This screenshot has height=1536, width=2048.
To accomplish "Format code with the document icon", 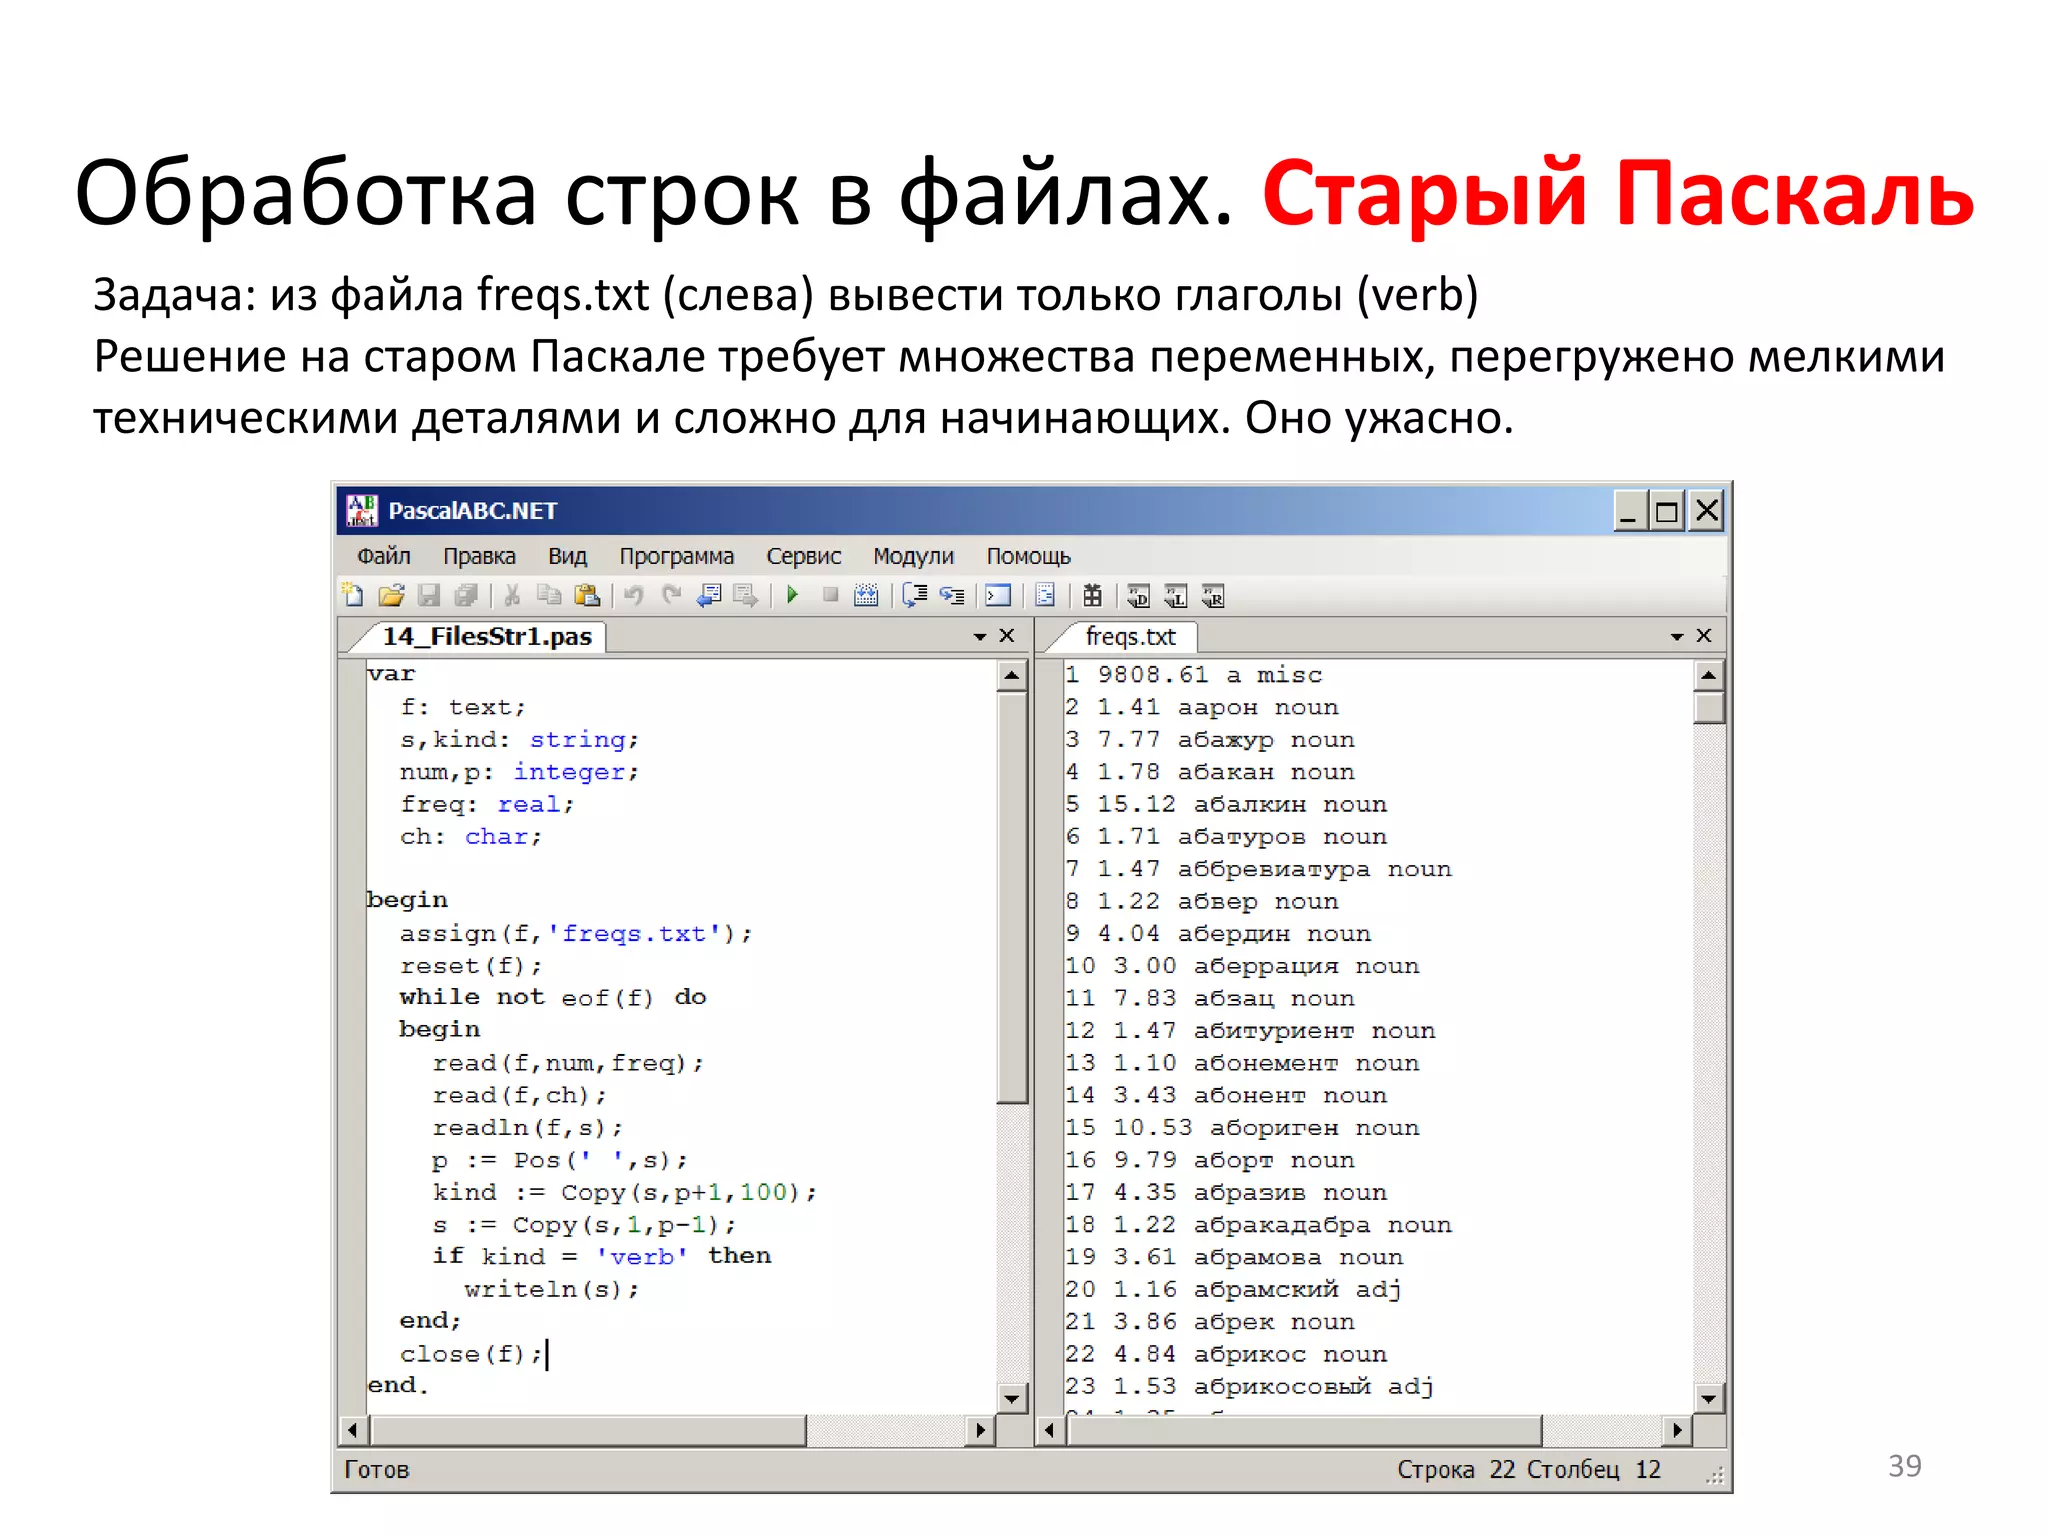I will (x=1045, y=595).
